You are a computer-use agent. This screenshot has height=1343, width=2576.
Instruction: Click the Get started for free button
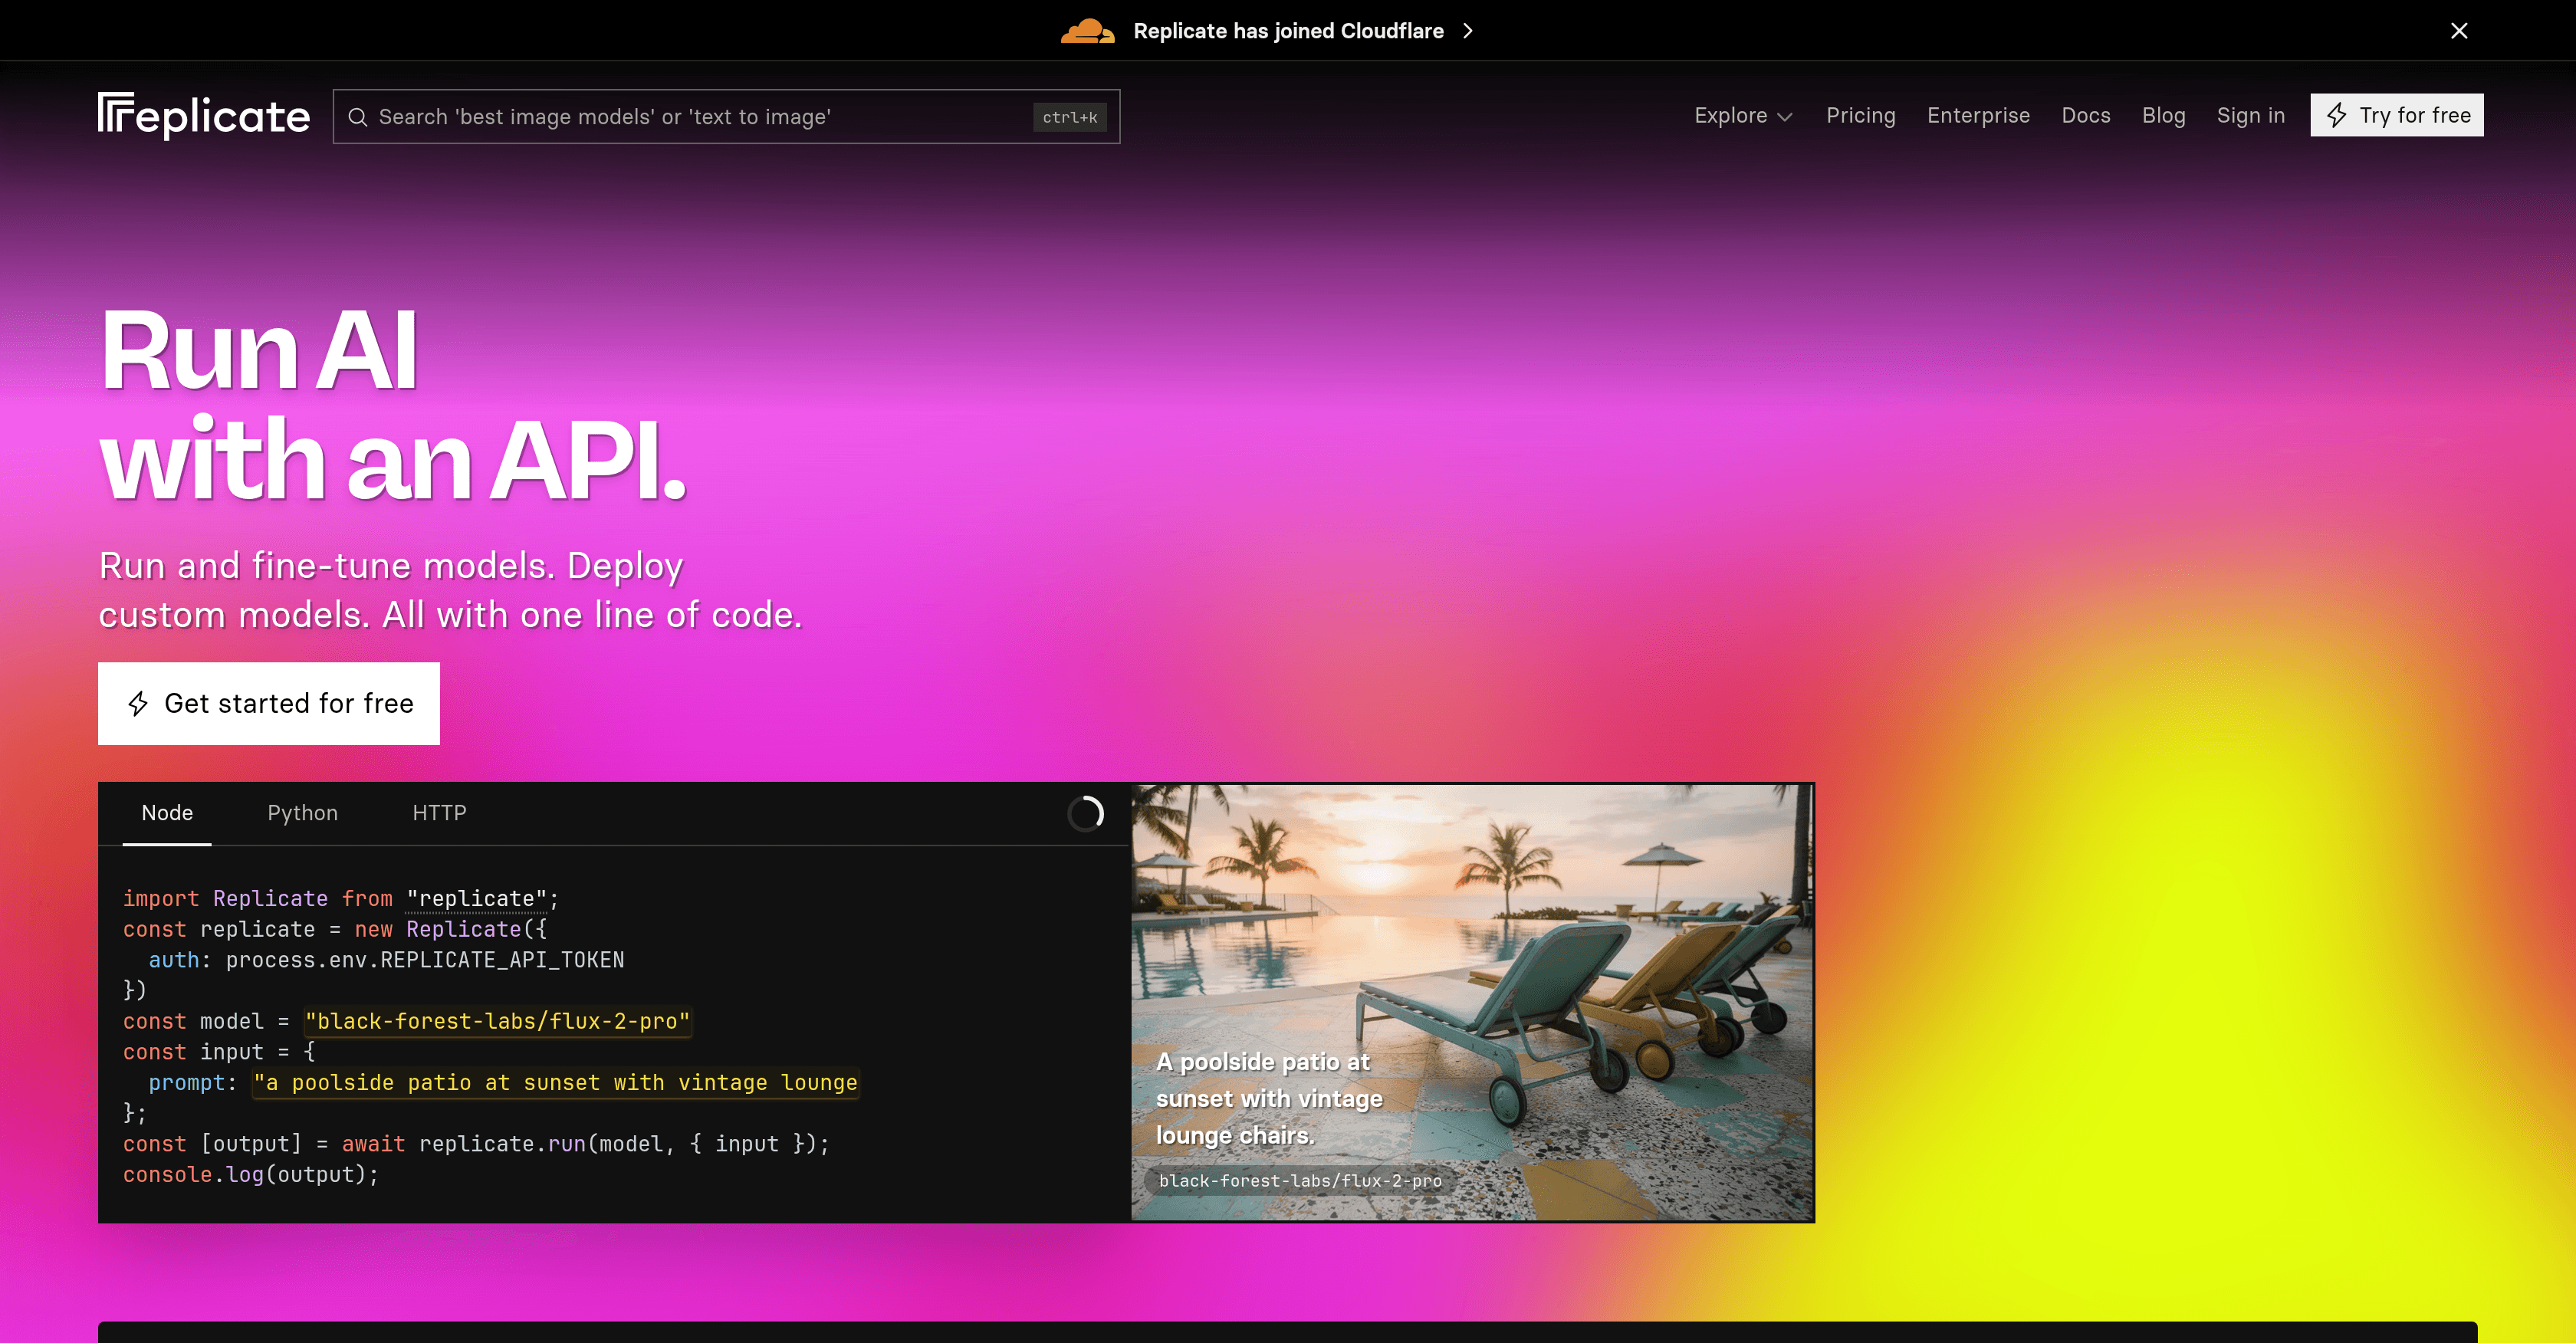tap(268, 703)
